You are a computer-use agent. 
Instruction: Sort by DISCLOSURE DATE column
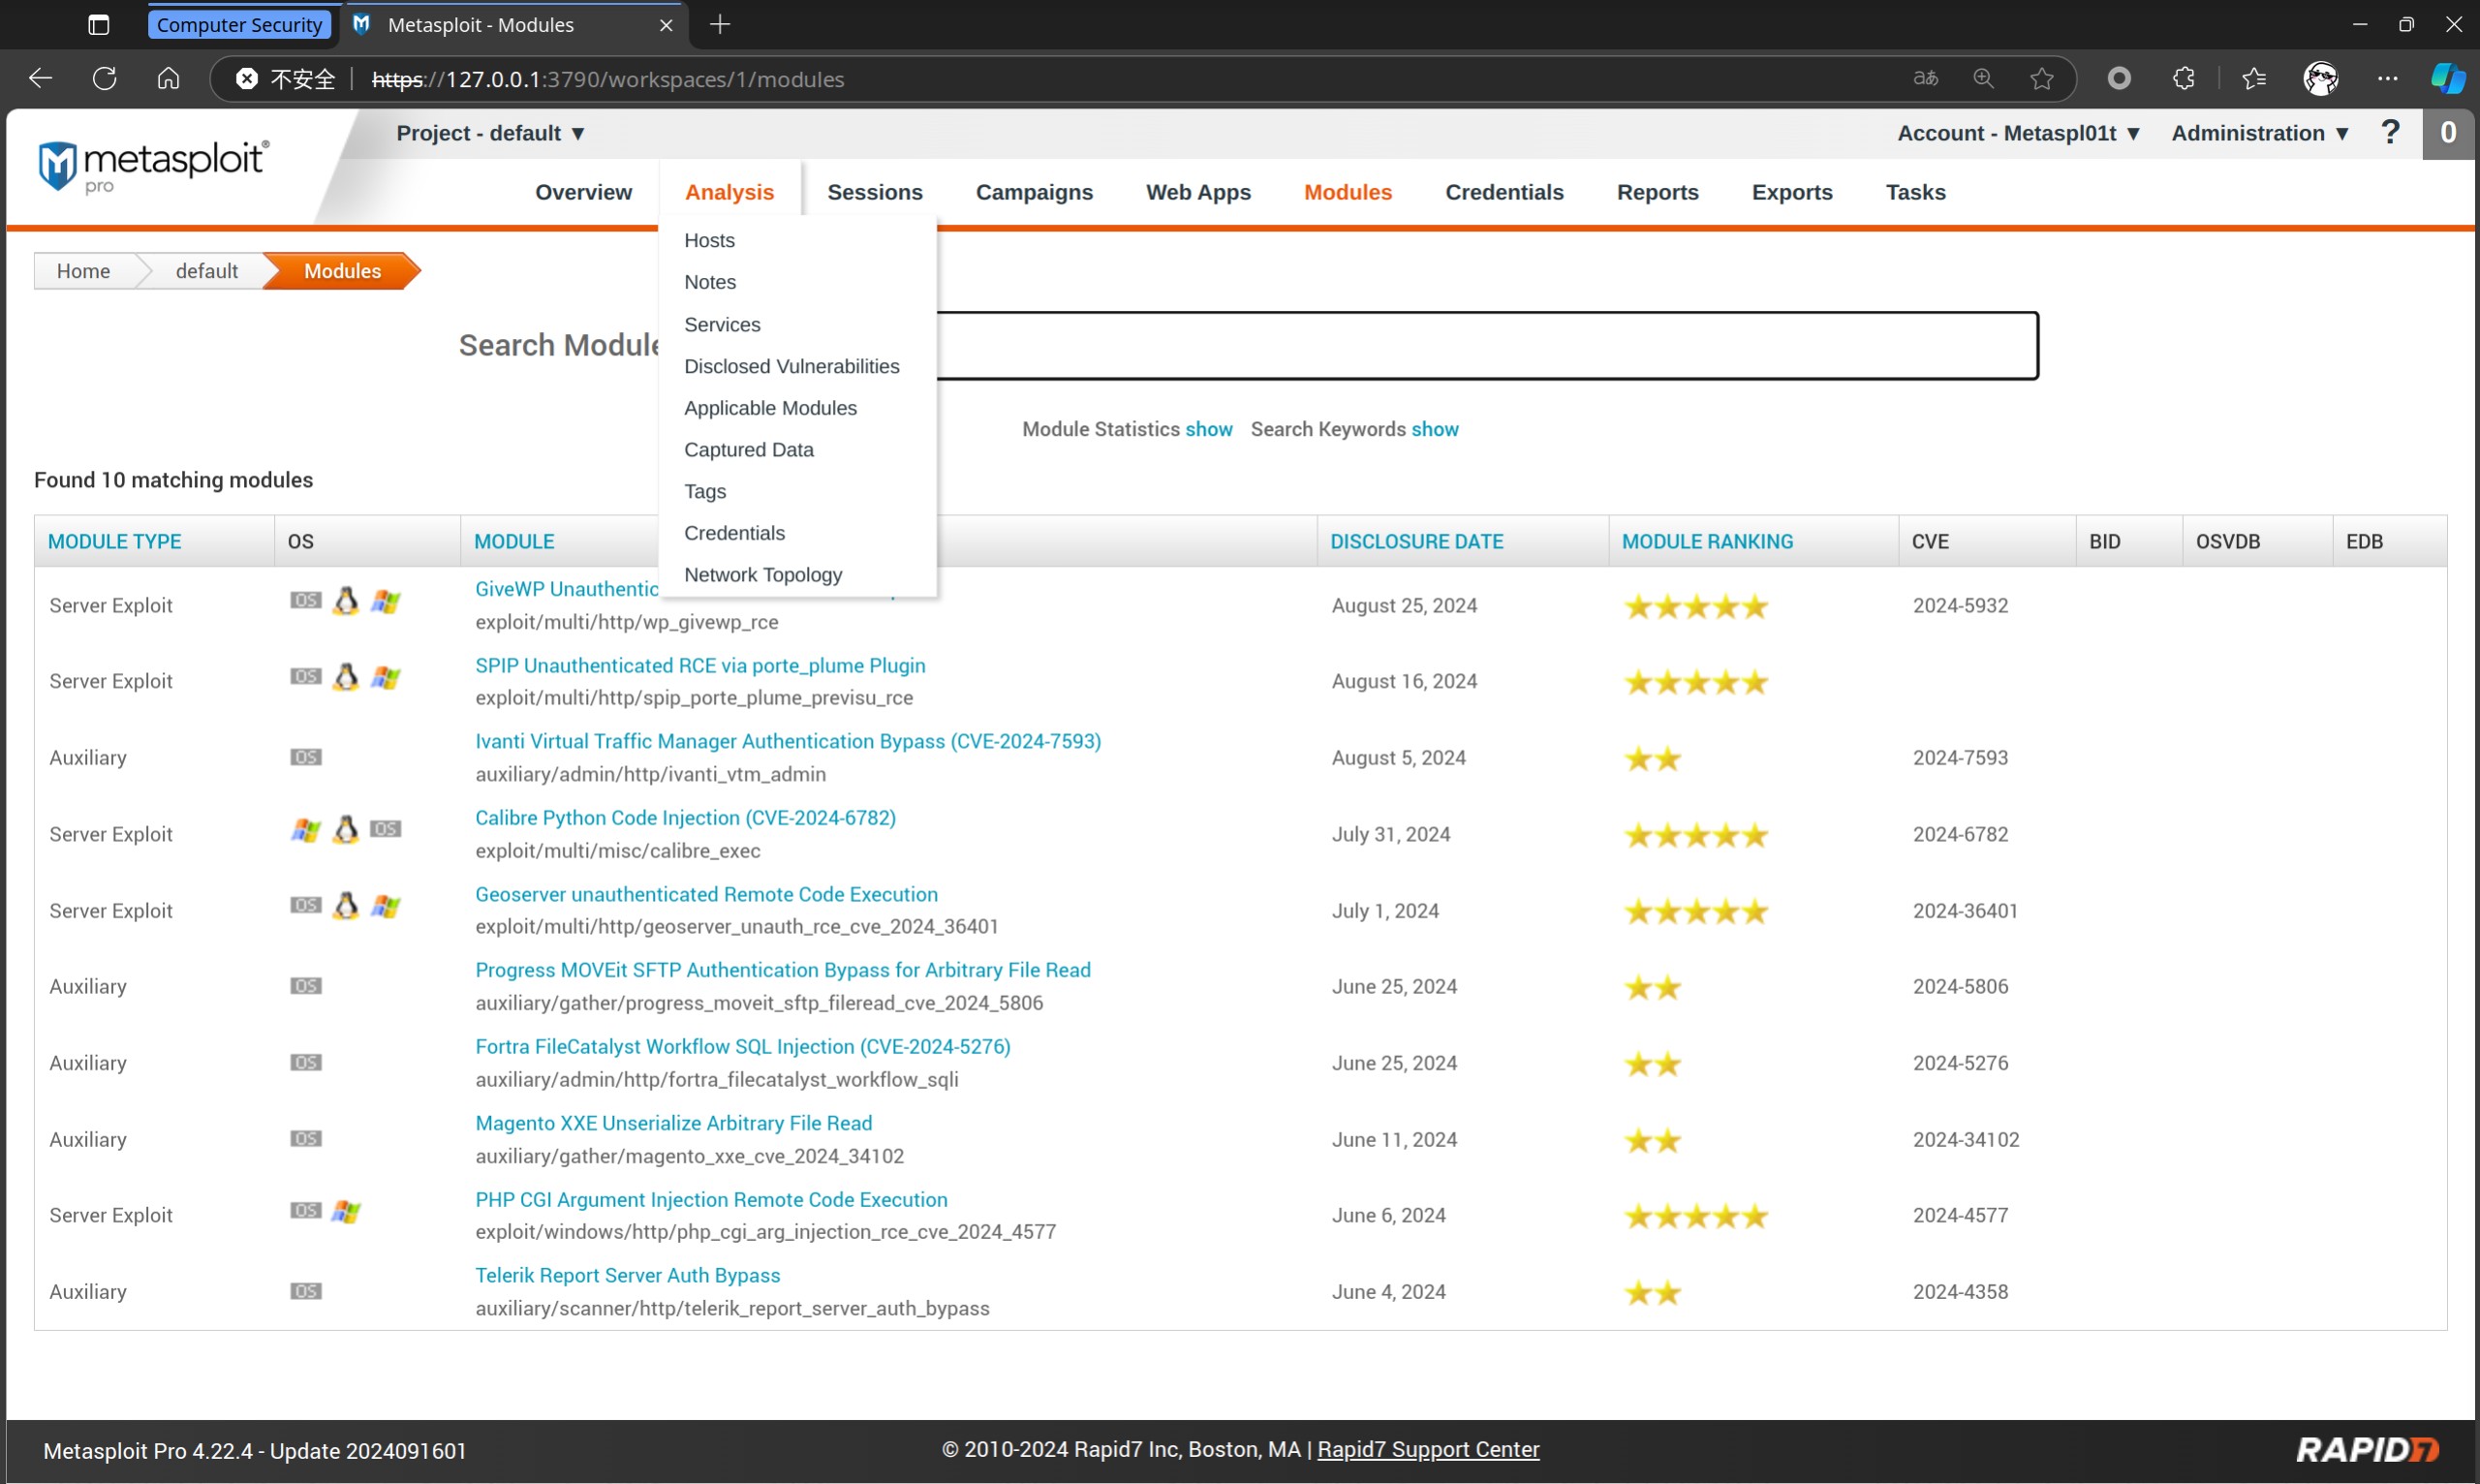tap(1416, 541)
